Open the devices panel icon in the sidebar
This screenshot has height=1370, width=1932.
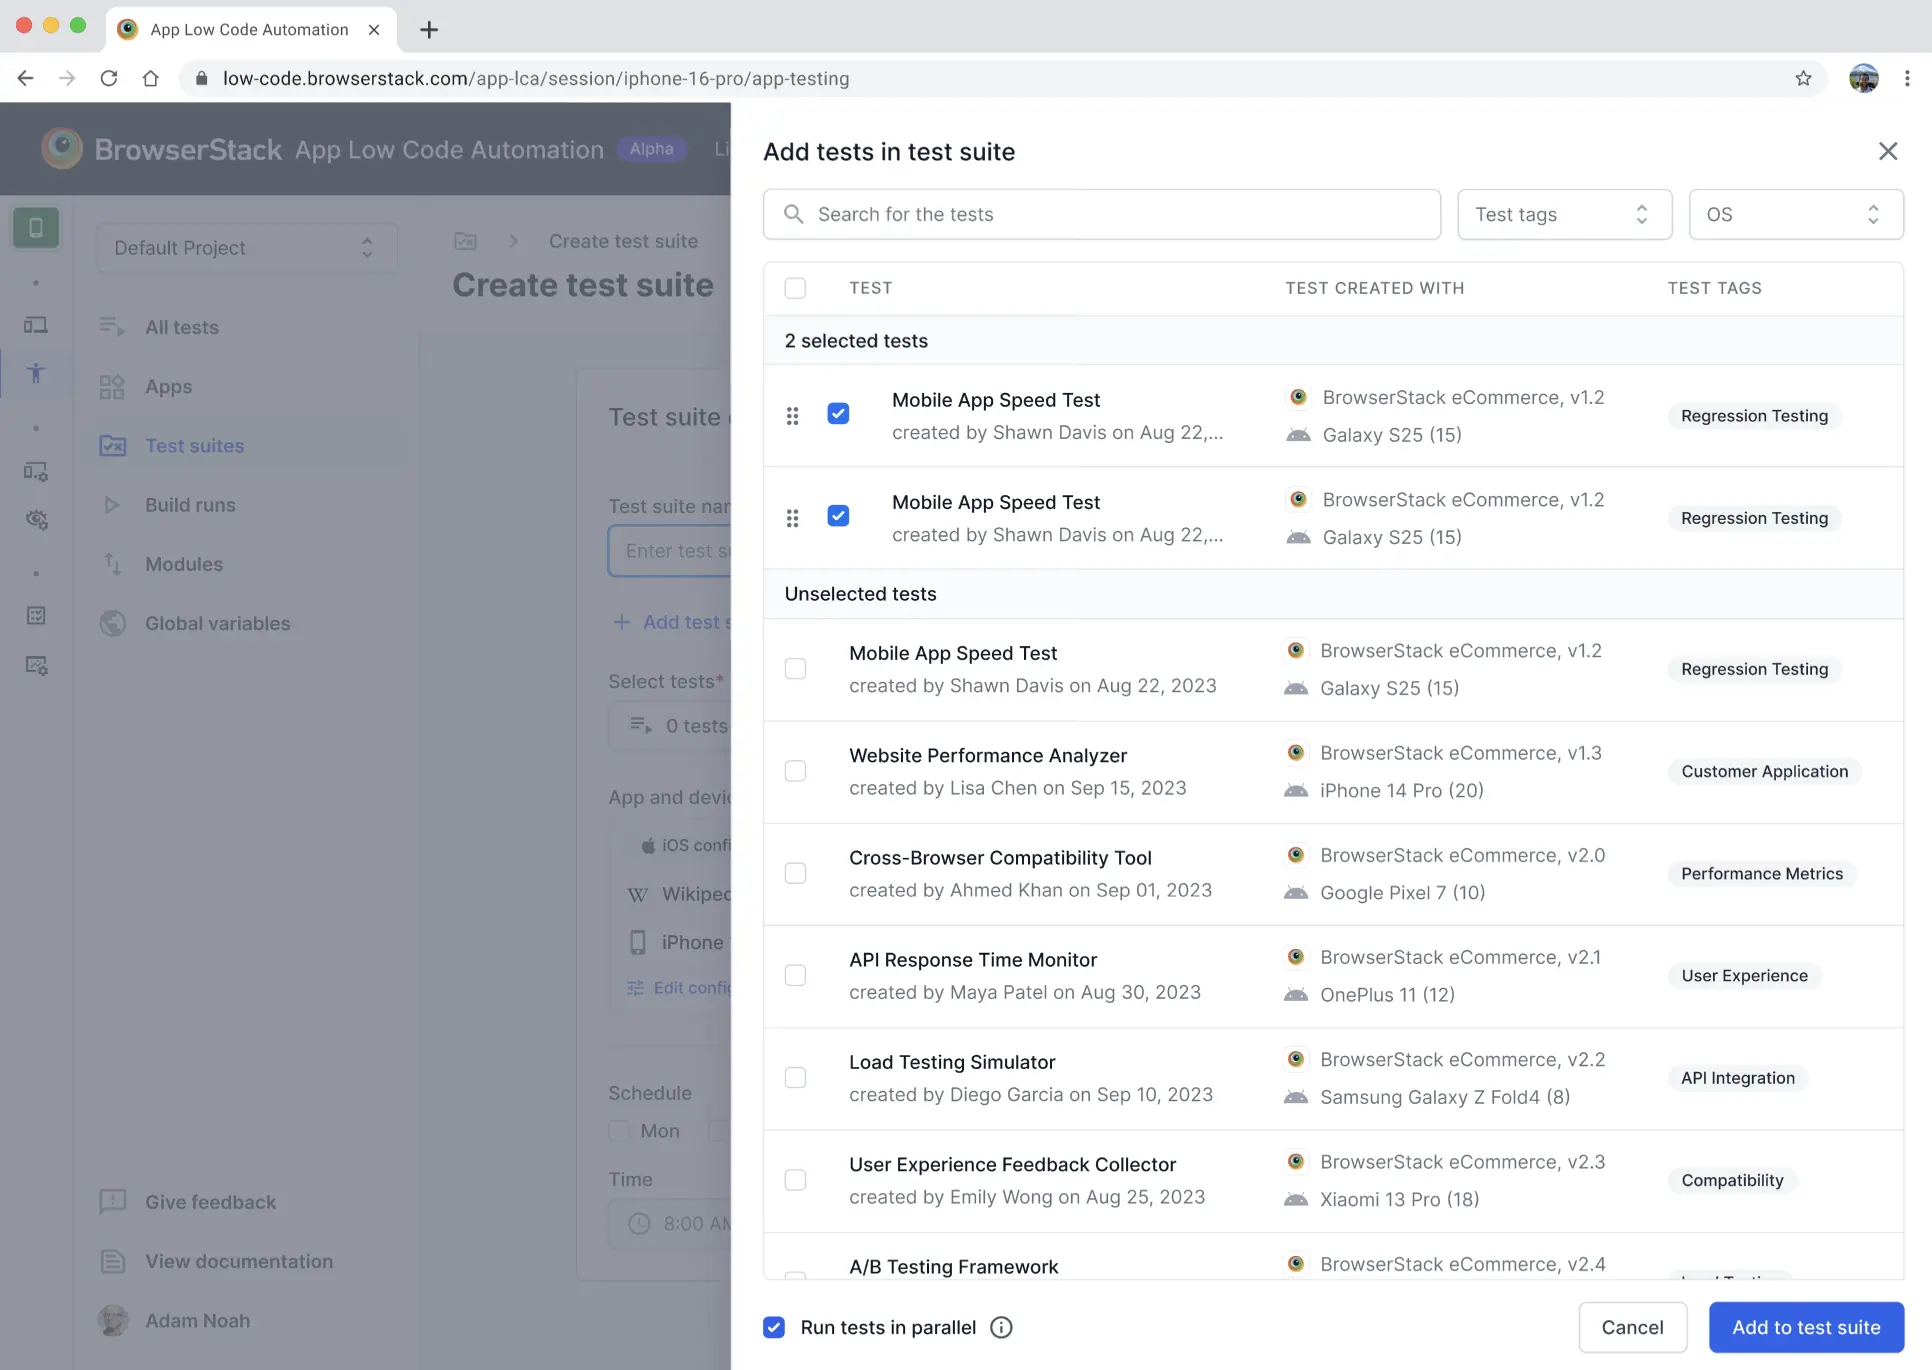[36, 325]
